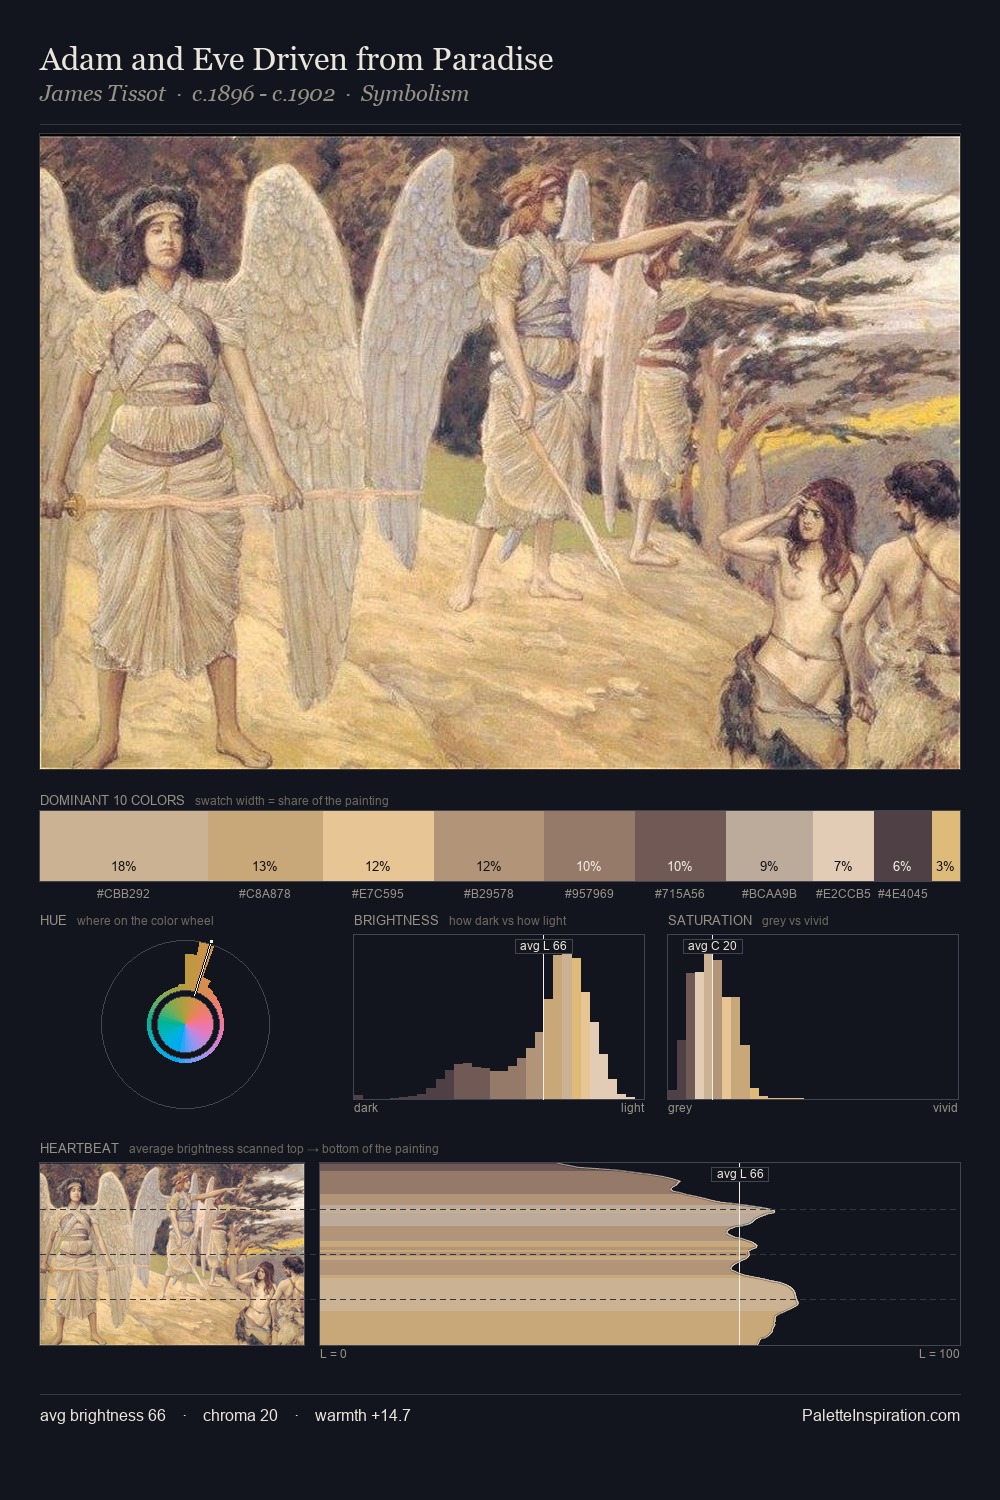Click the #957969 swatch labeled 10%
Screen dimensions: 1000x1500
tap(589, 846)
